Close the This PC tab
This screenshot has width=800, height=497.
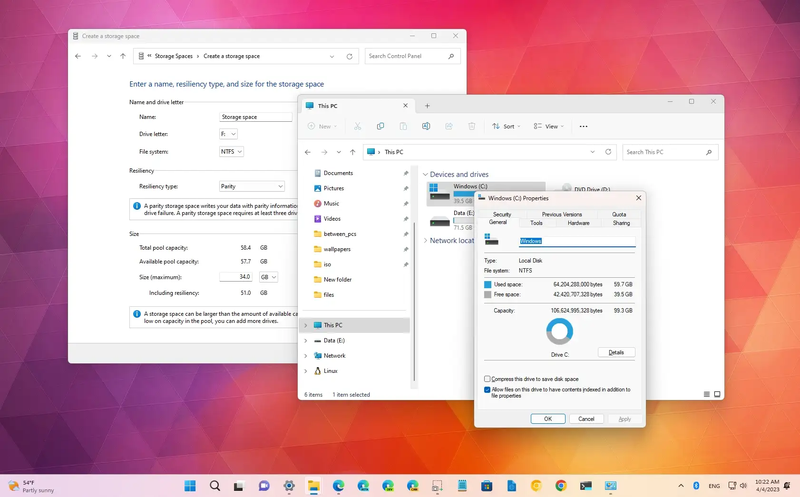tap(406, 106)
